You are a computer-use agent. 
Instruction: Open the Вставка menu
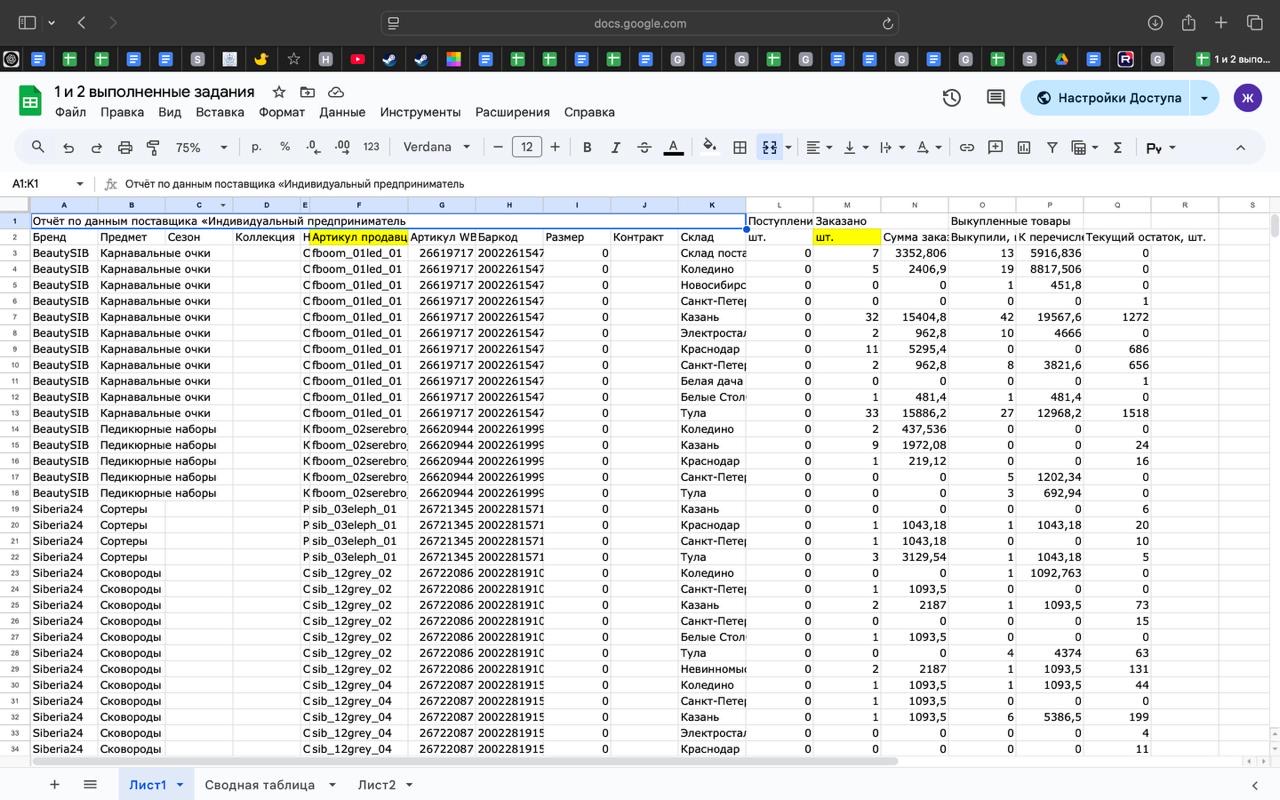point(220,112)
